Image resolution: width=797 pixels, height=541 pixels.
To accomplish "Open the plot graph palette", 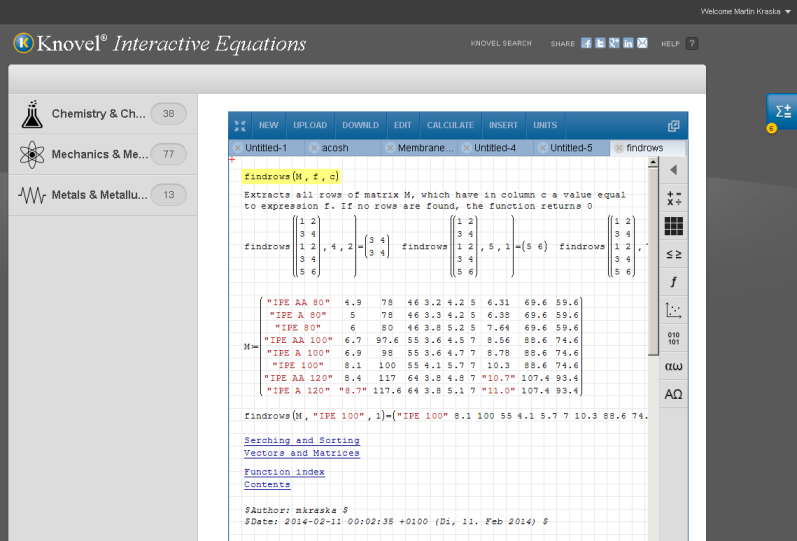I will 673,310.
